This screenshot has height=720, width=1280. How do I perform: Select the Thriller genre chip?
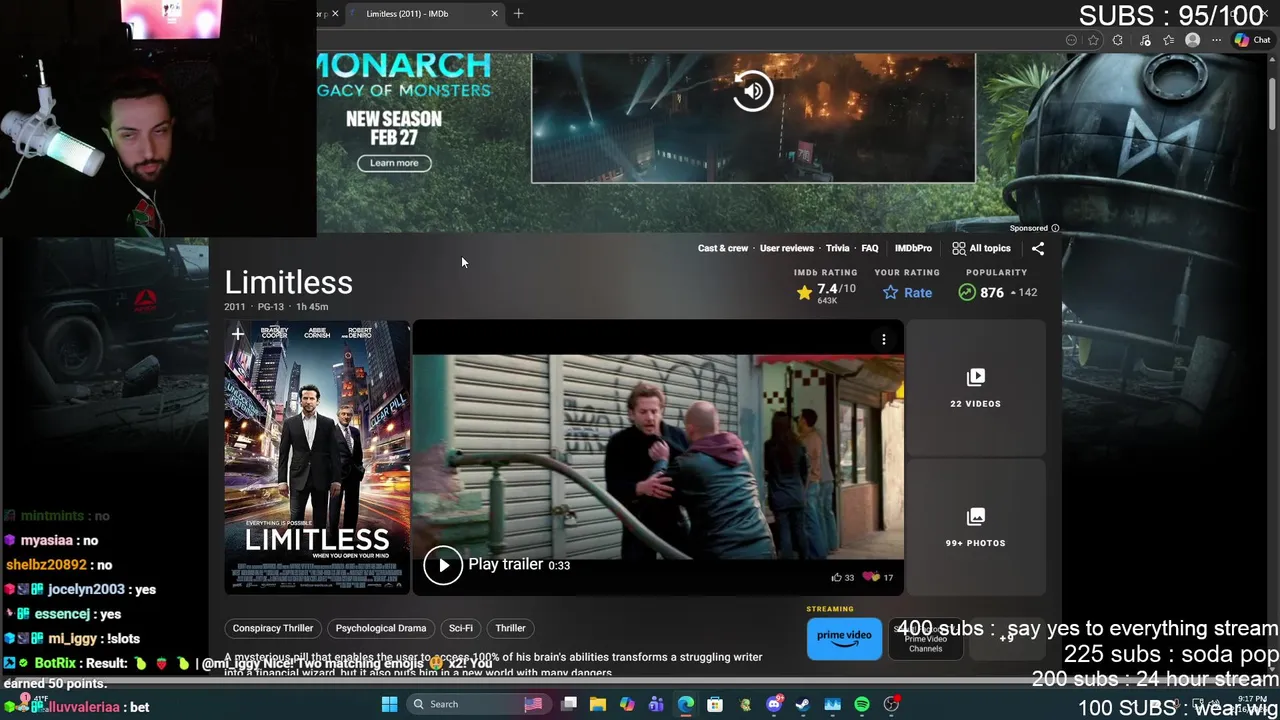tap(510, 628)
